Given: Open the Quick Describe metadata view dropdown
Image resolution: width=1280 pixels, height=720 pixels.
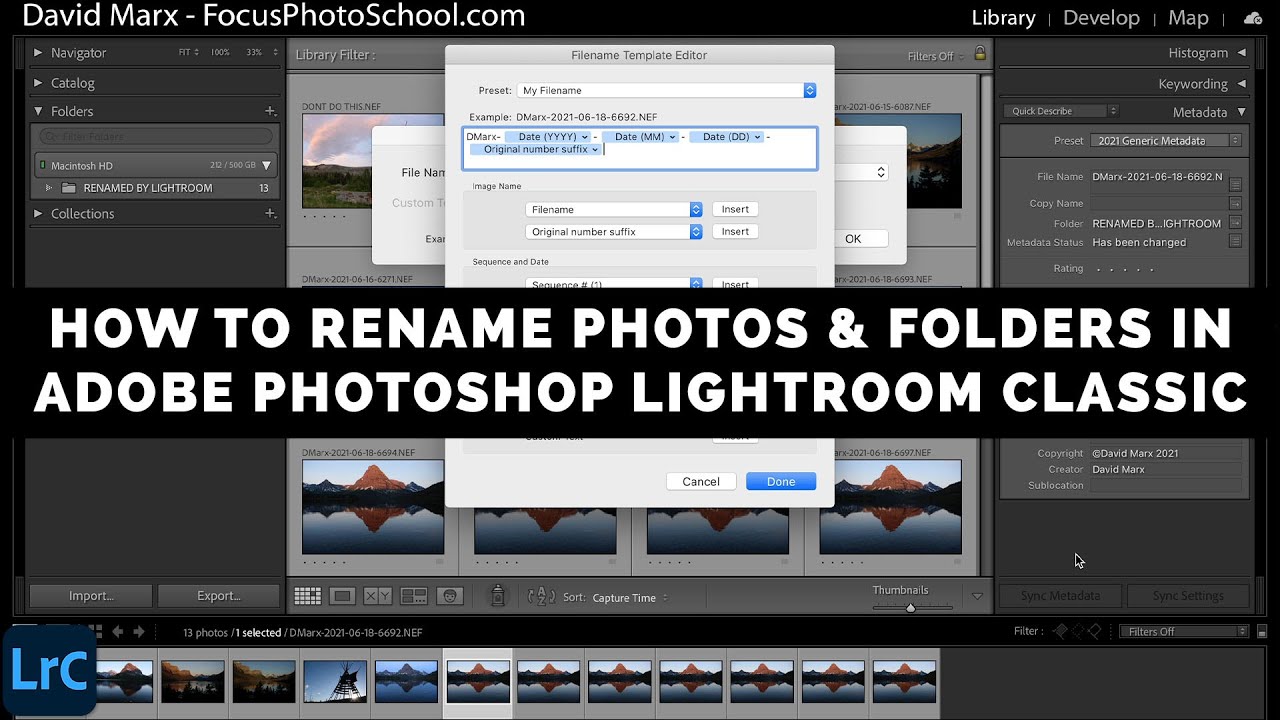Looking at the screenshot, I should pos(1061,111).
